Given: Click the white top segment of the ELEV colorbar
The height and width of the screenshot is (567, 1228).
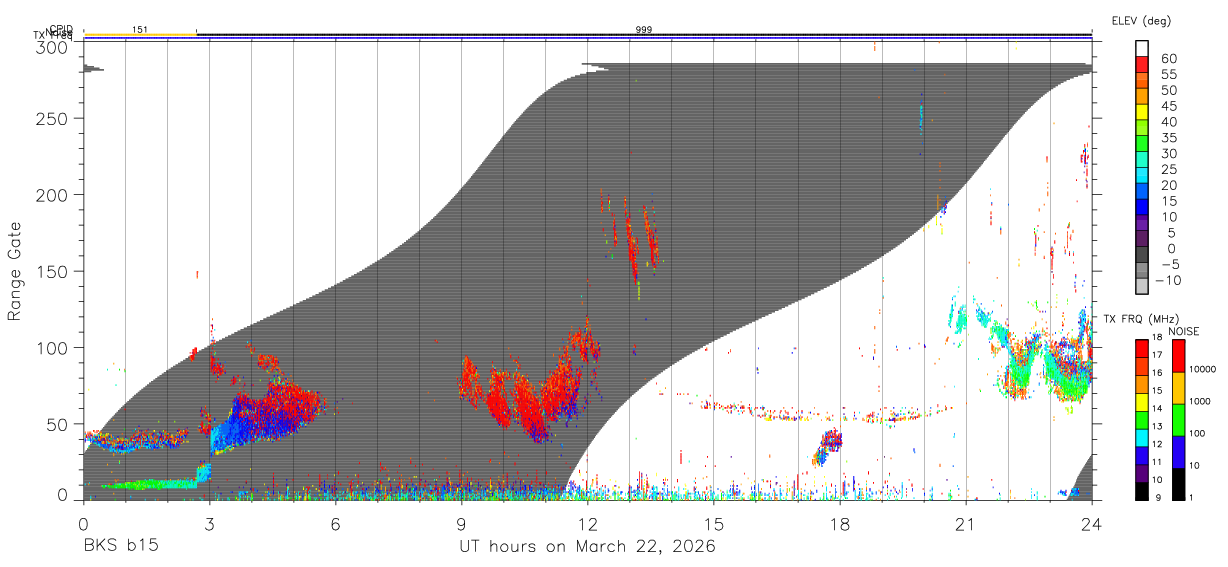Looking at the screenshot, I should (x=1142, y=49).
